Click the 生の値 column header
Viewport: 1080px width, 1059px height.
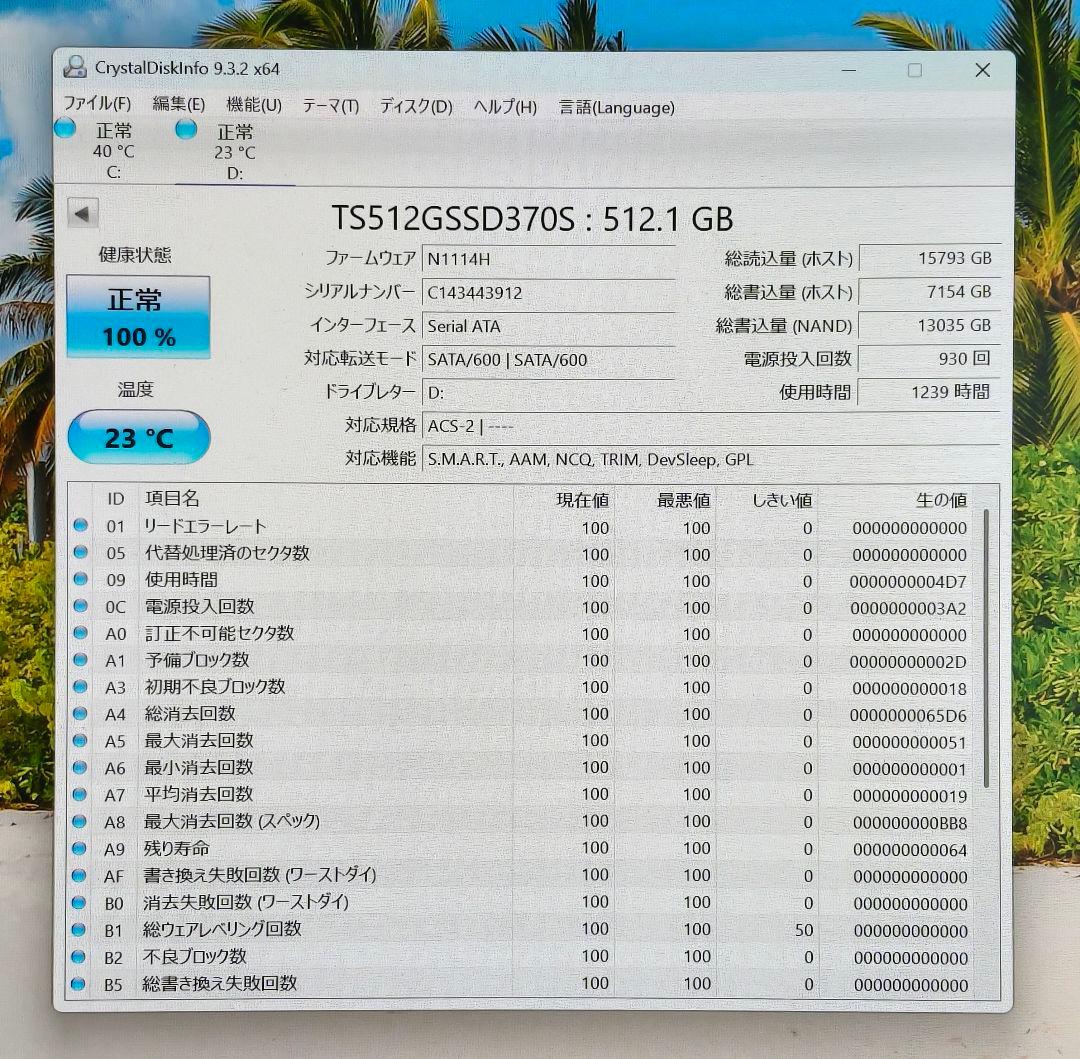pos(941,501)
